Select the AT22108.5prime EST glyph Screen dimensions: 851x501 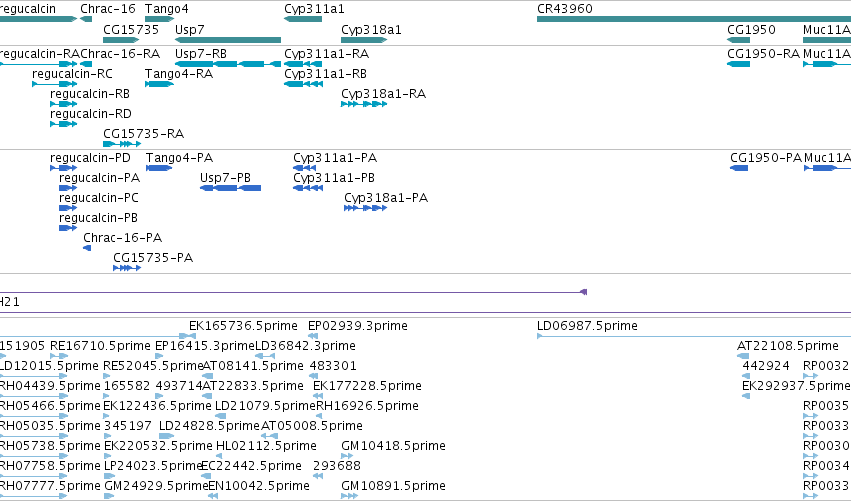point(743,356)
